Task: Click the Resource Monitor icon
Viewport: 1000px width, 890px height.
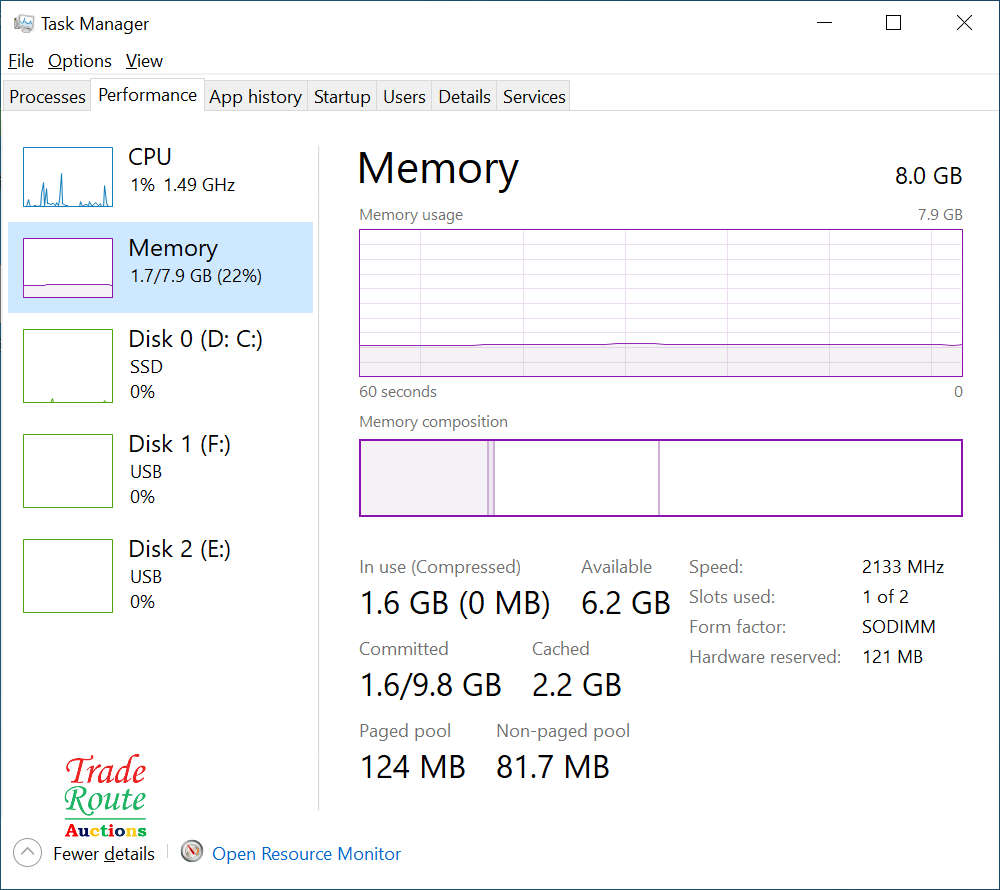Action: (x=191, y=851)
